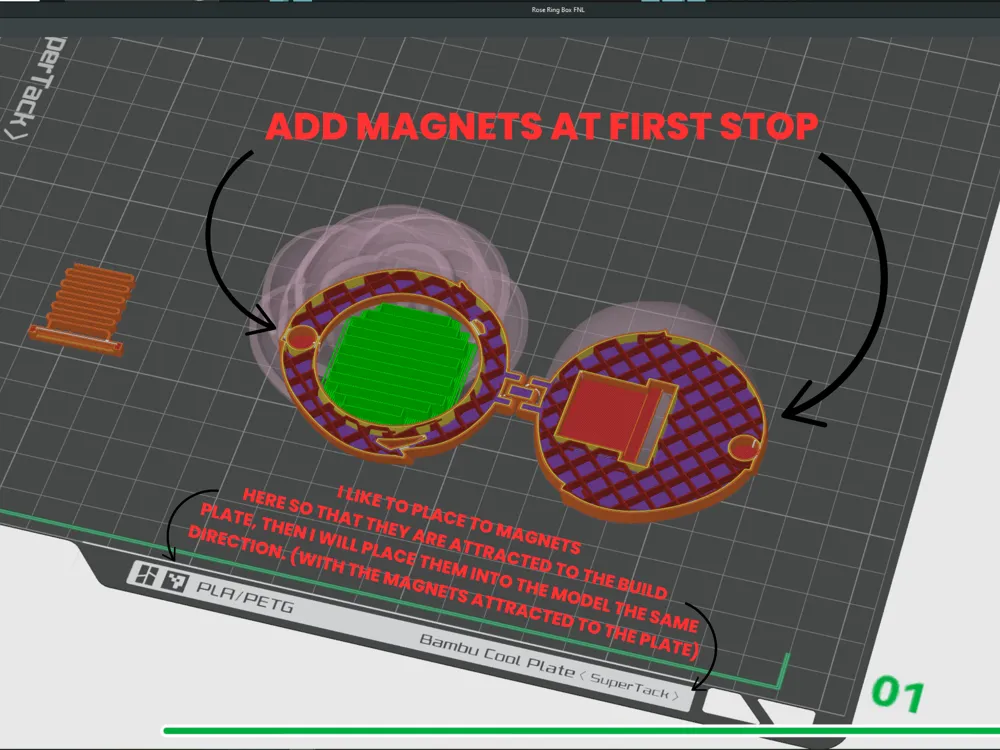Viewport: 1000px width, 750px height.
Task: Click the teal marker right of the title text
Action: point(648,4)
